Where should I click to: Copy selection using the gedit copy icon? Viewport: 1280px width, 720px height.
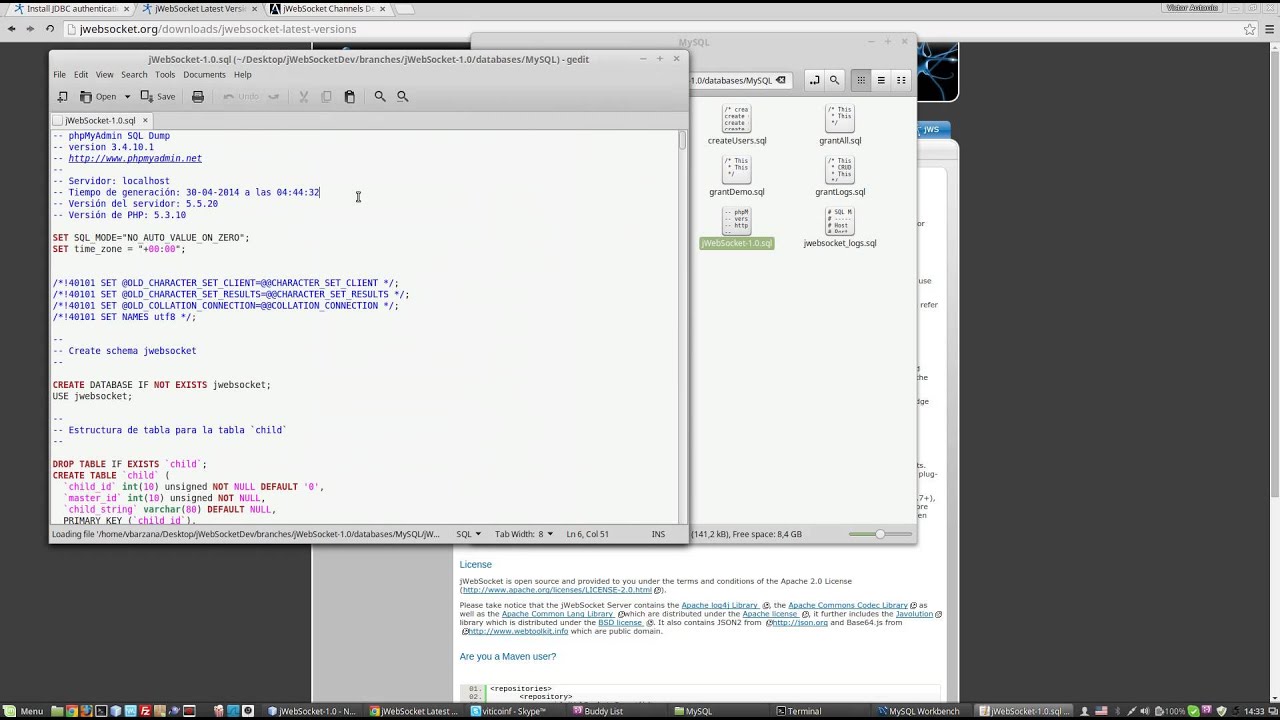[326, 97]
